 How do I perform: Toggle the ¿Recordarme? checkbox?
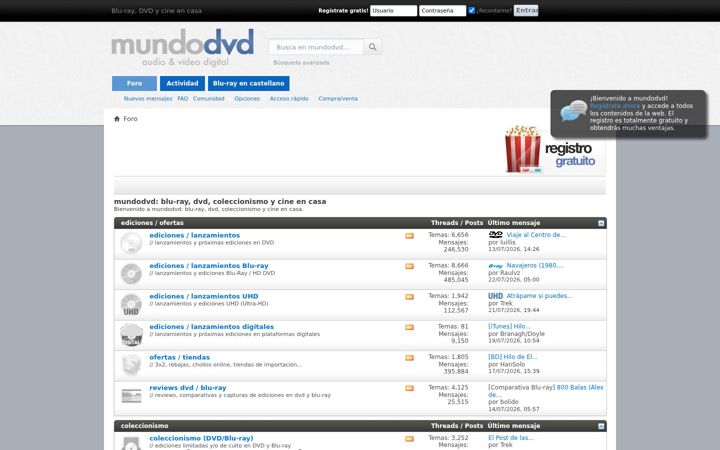(x=472, y=10)
